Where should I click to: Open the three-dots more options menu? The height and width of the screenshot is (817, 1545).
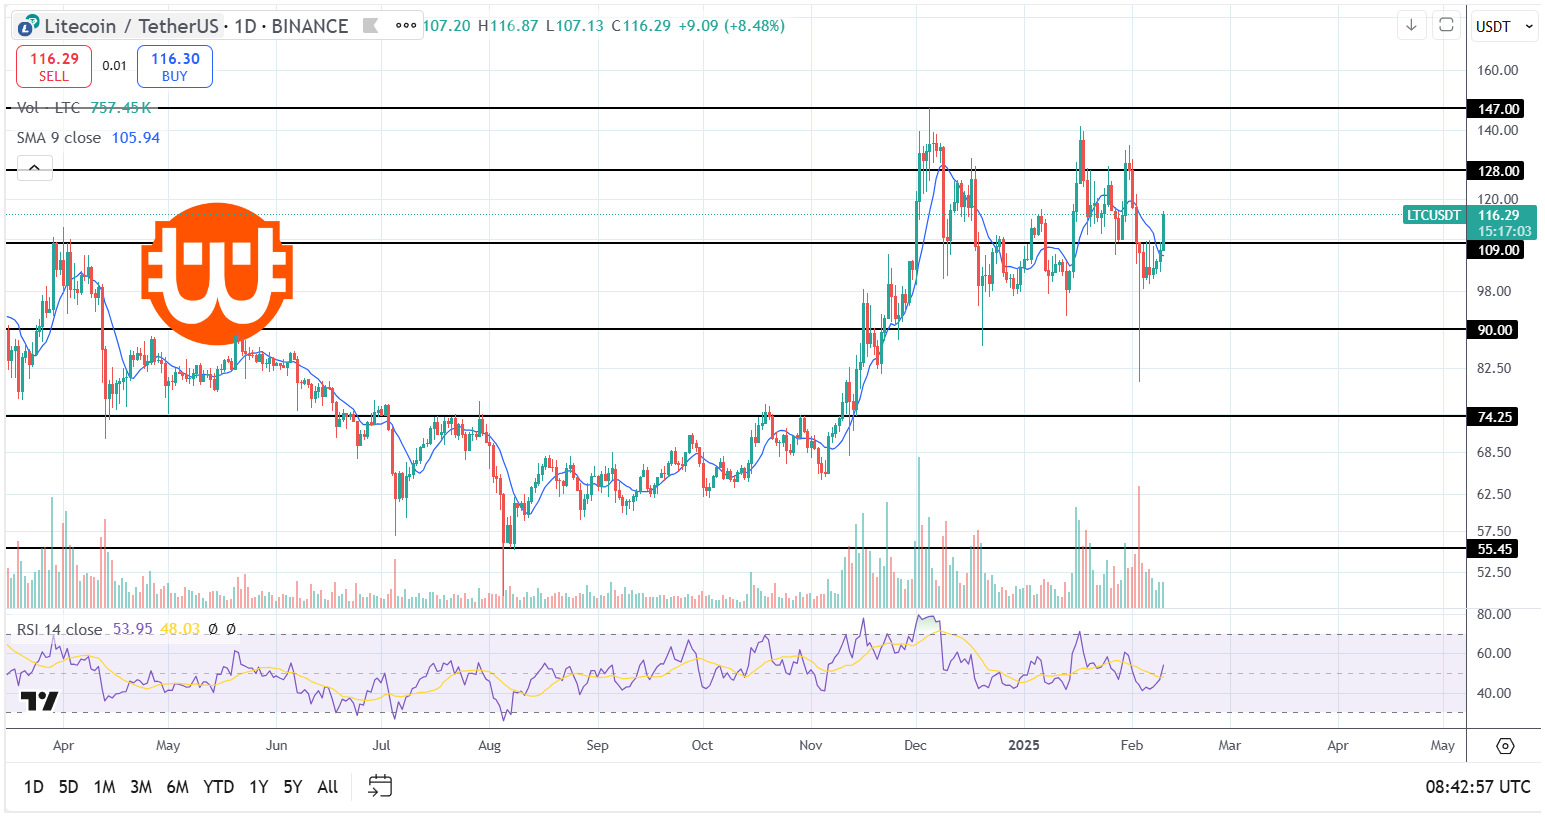pos(406,26)
